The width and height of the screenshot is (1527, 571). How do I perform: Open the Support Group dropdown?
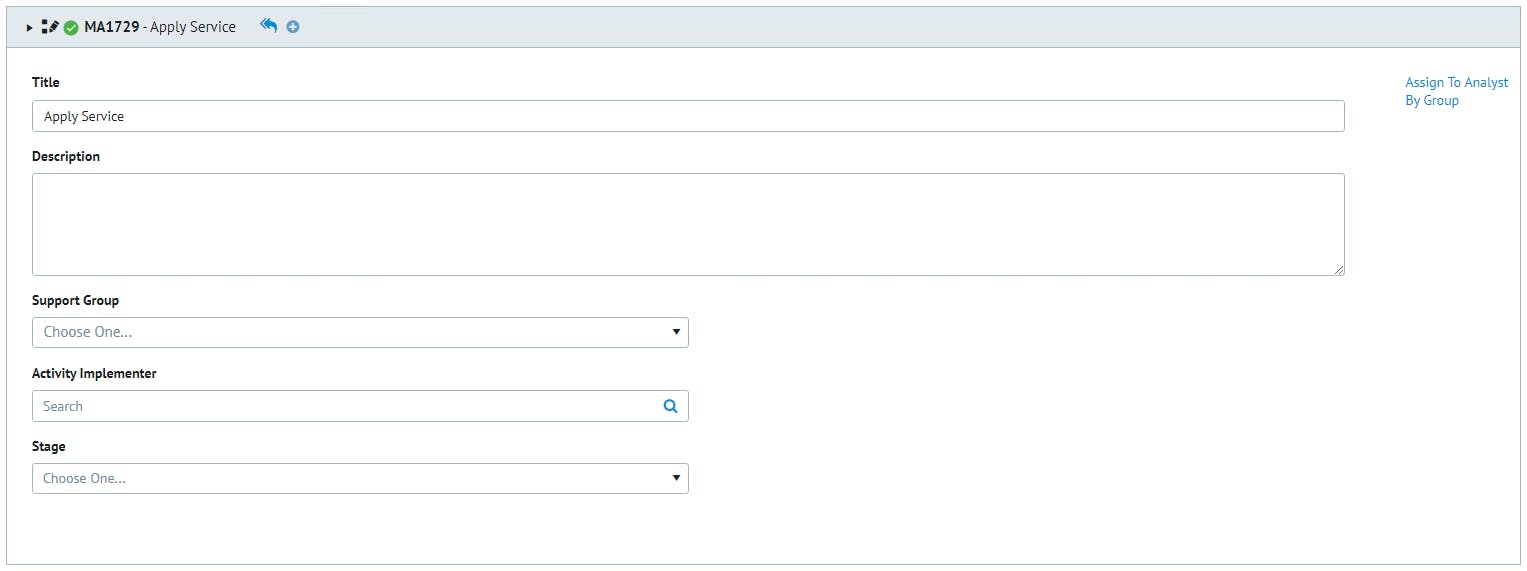point(360,332)
